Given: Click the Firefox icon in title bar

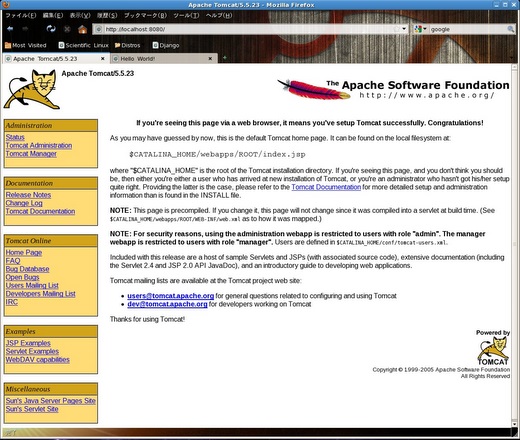Looking at the screenshot, I should click(x=6, y=5).
